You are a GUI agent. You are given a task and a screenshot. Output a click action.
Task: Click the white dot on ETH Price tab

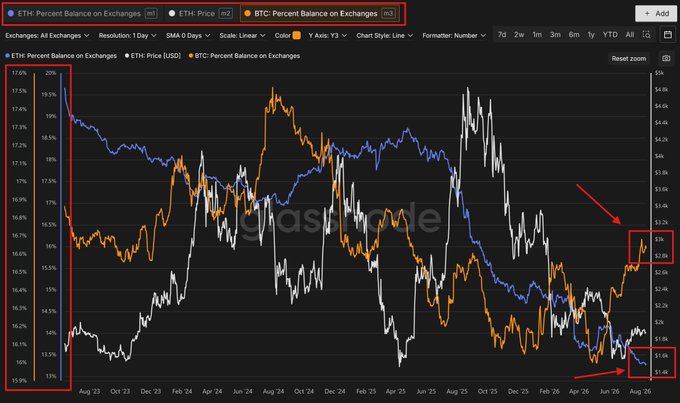tap(172, 13)
